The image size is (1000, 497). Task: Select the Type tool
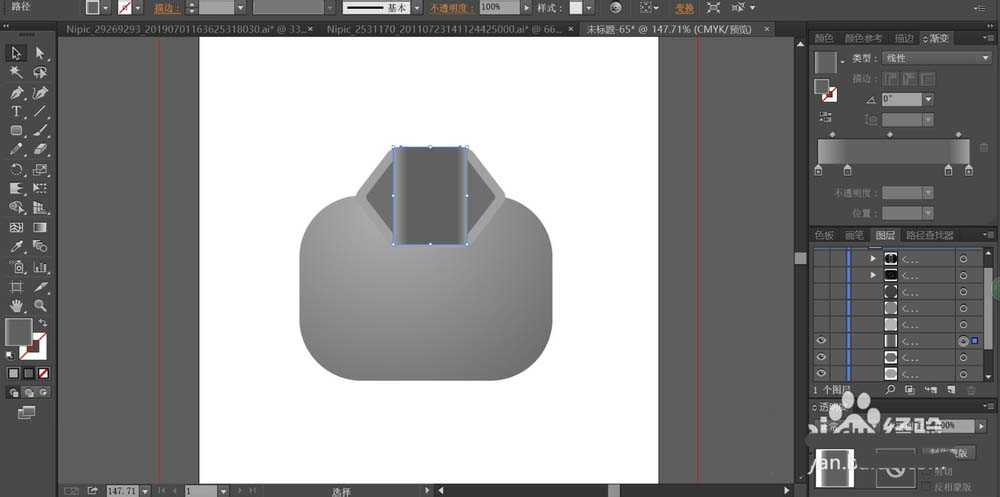point(17,111)
